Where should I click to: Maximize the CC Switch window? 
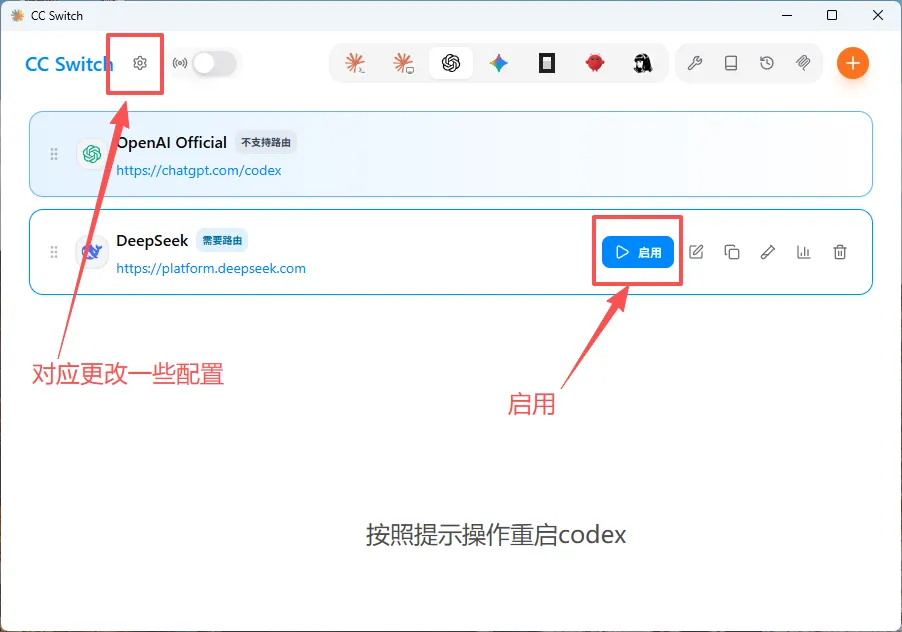[832, 15]
